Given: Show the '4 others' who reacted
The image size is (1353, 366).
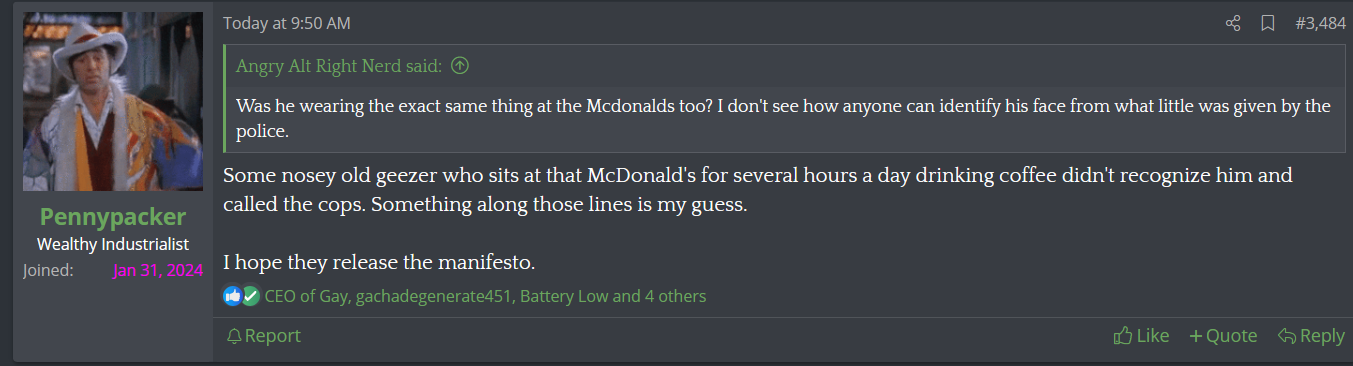Looking at the screenshot, I should tap(676, 296).
